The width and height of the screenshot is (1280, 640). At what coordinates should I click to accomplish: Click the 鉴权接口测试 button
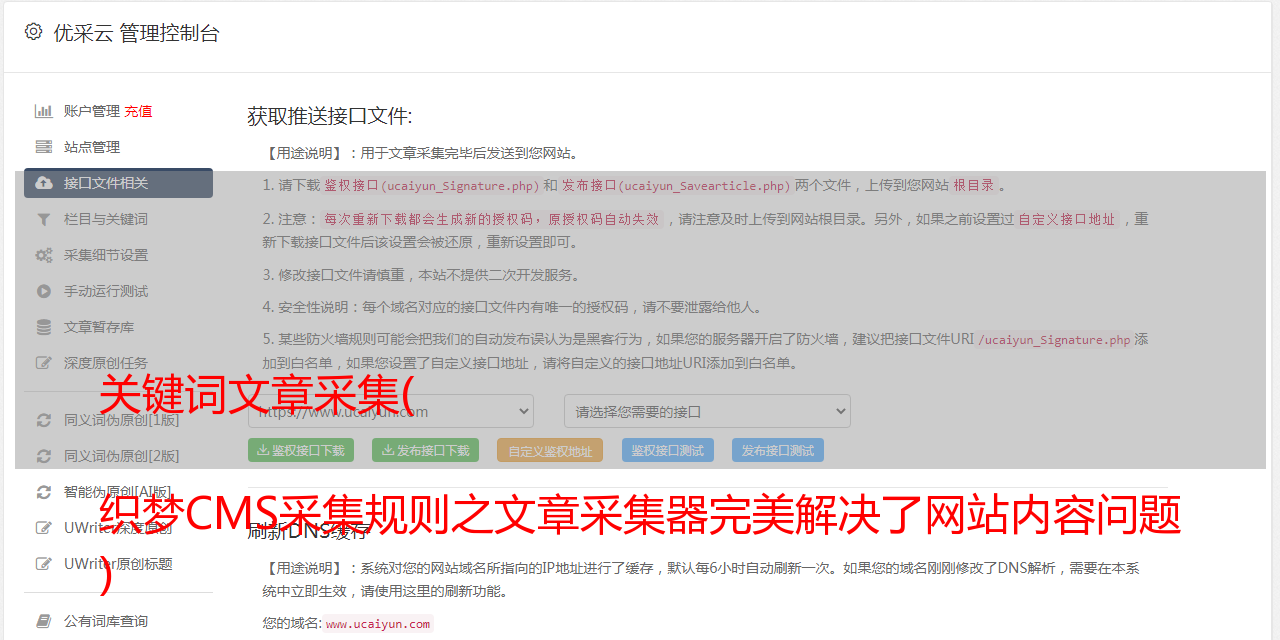[668, 450]
